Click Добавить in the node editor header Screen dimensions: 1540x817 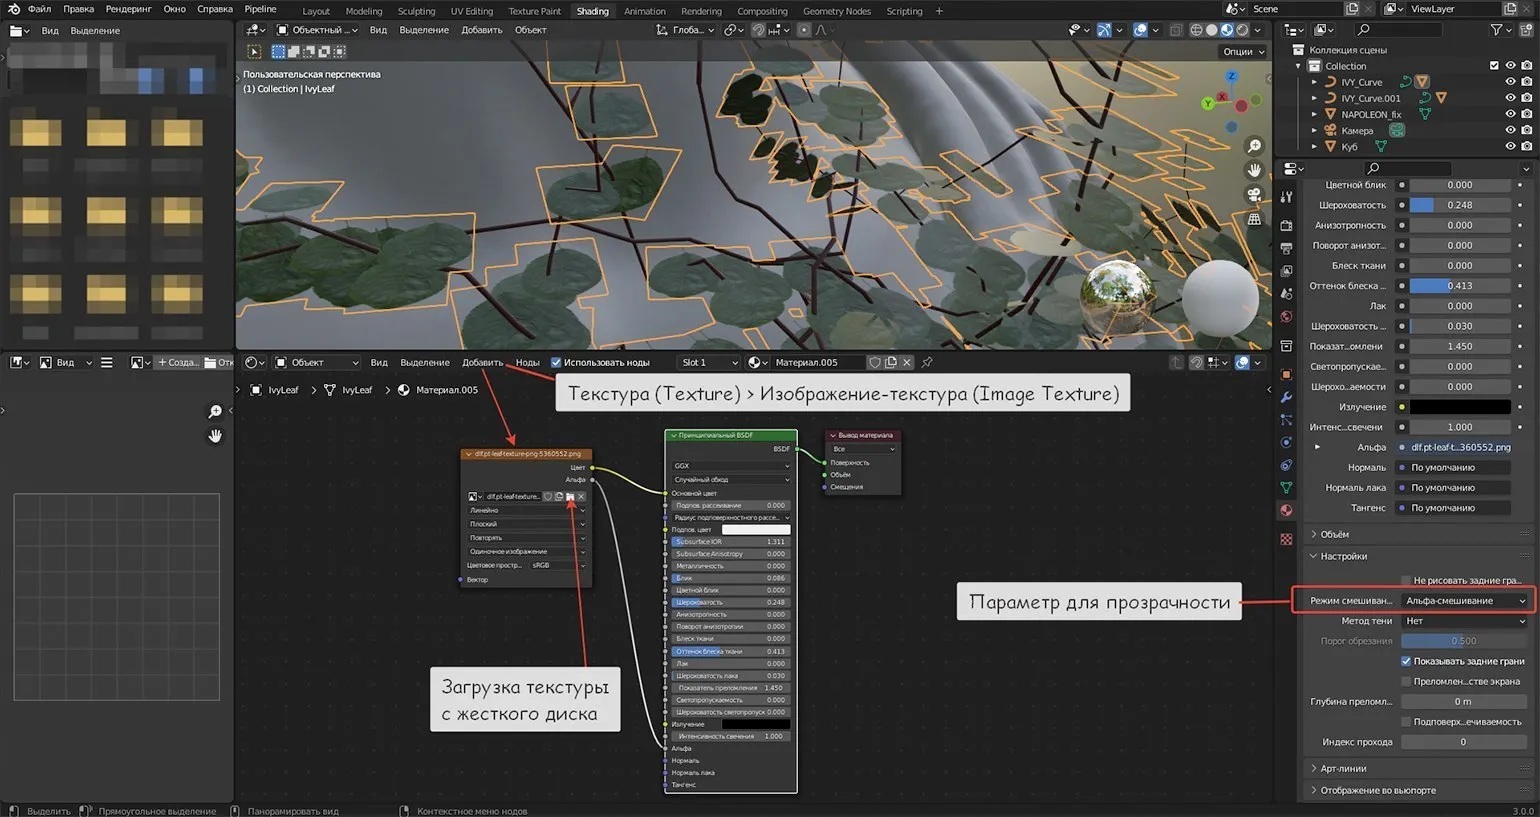[x=482, y=362]
